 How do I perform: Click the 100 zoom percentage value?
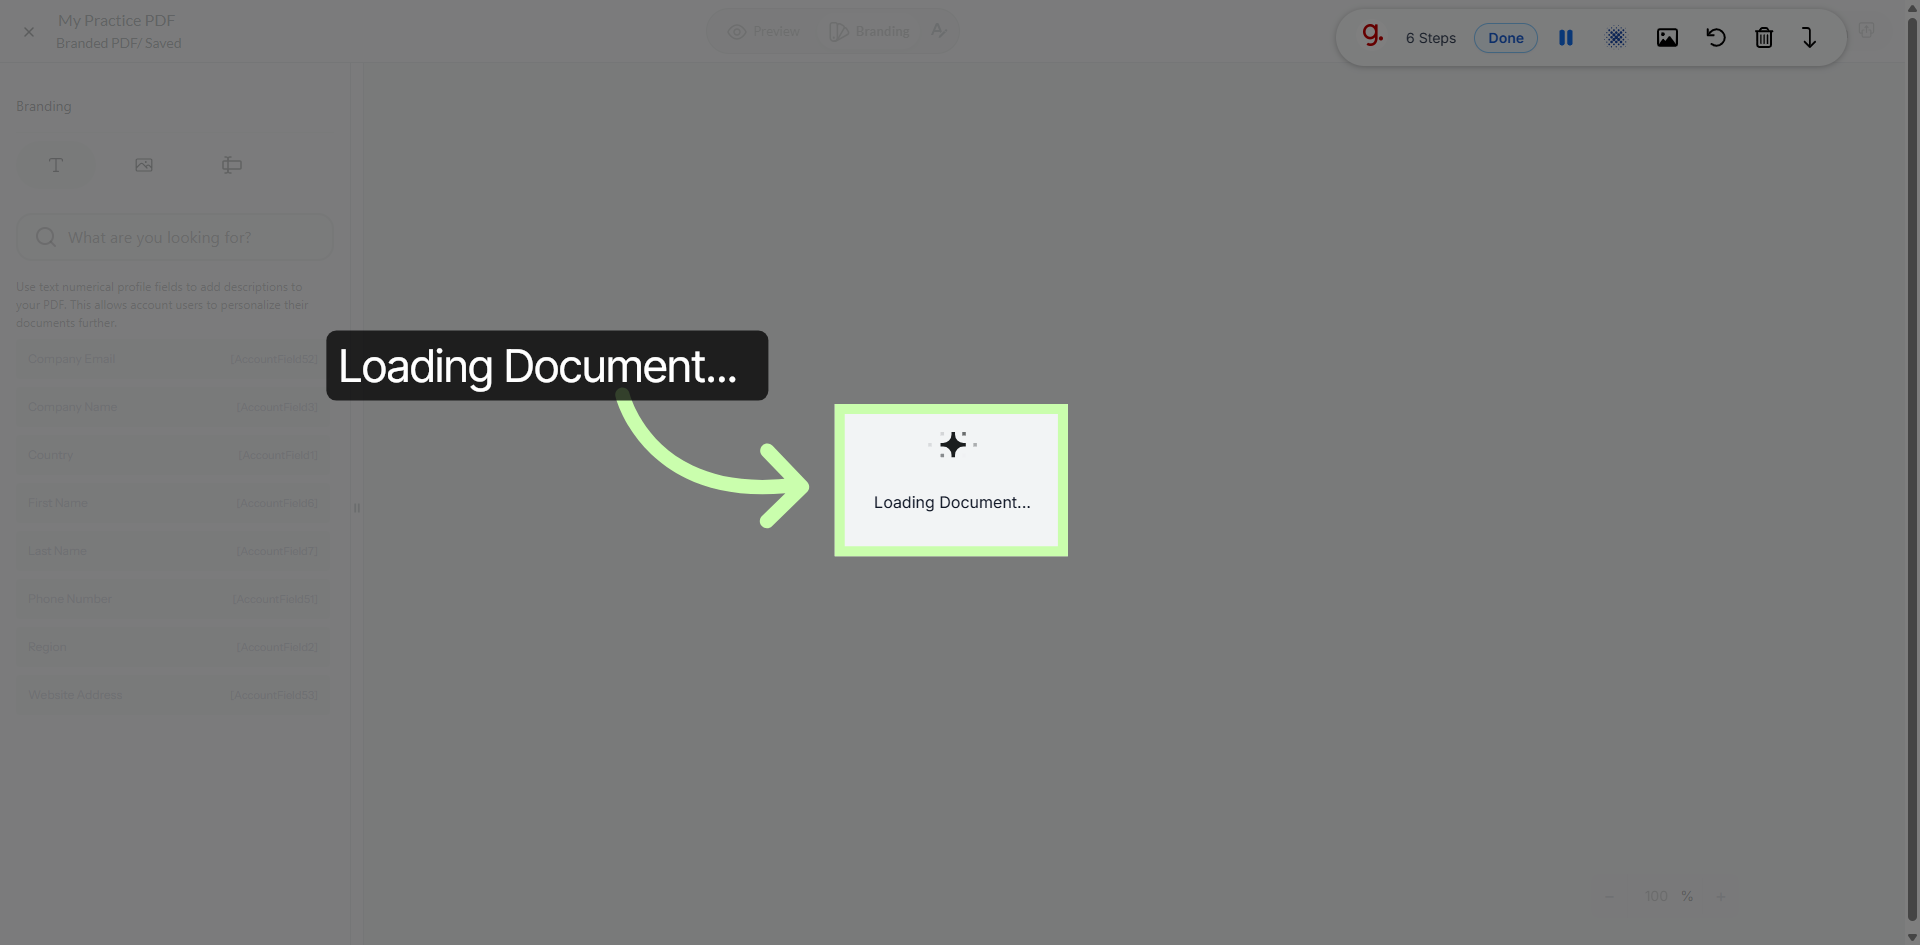coord(1656,896)
